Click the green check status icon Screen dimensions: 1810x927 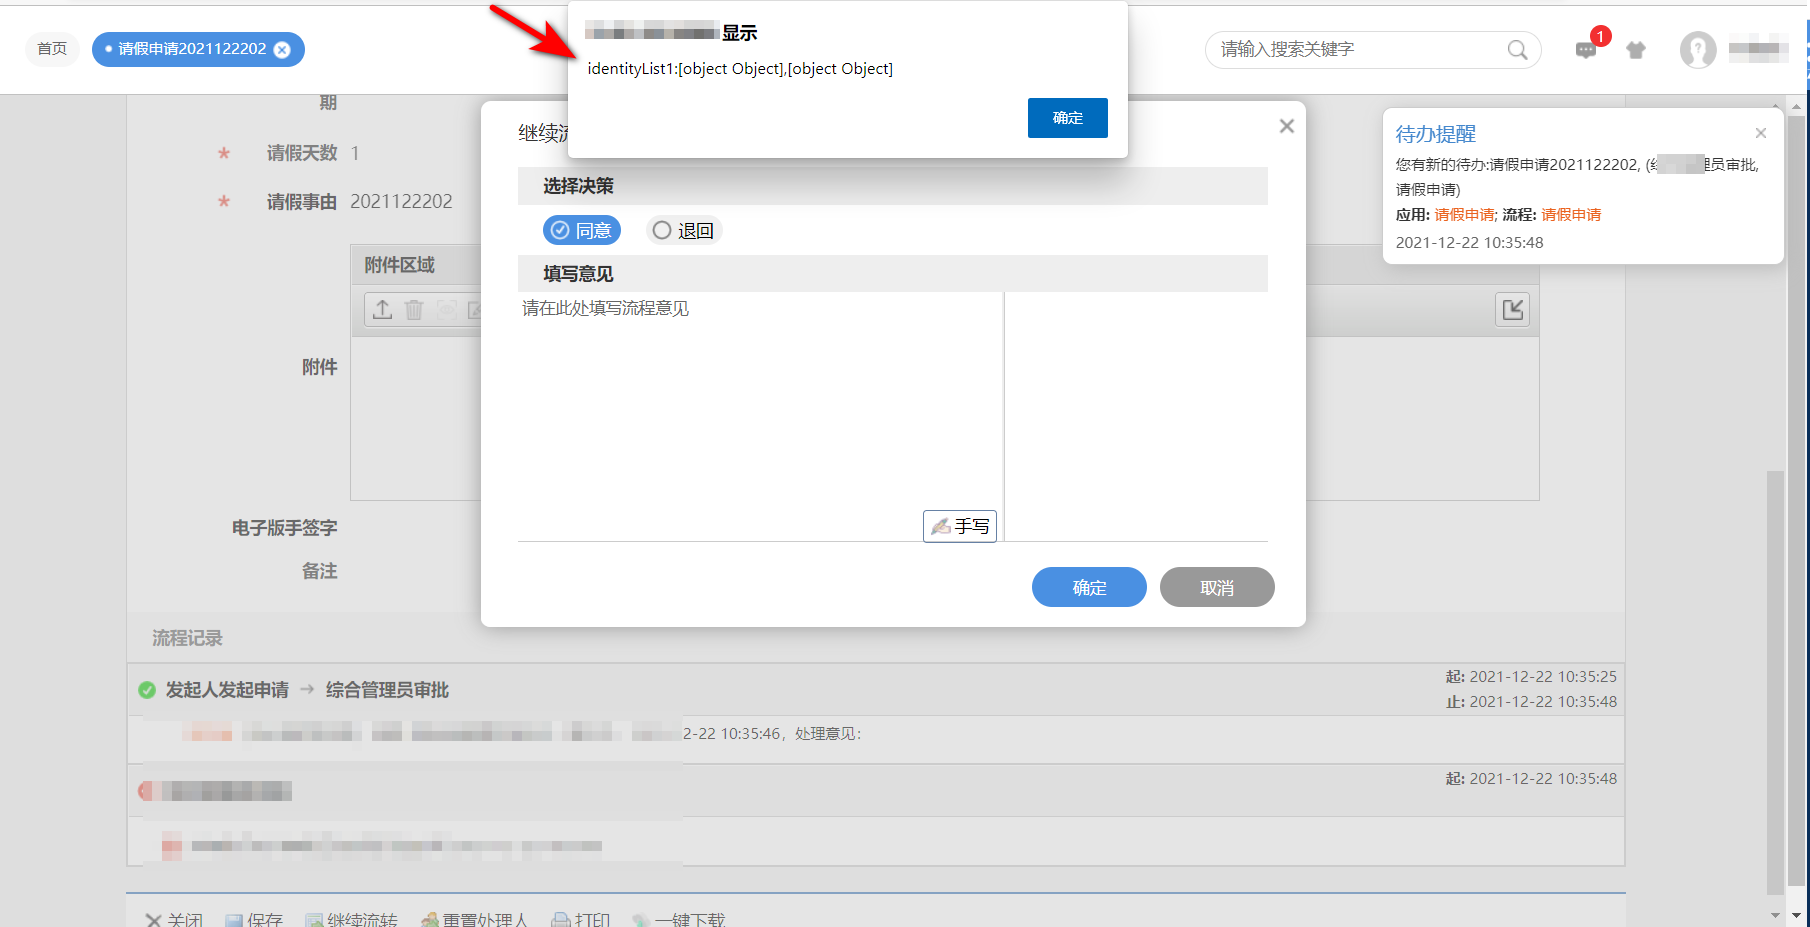pyautogui.click(x=147, y=690)
